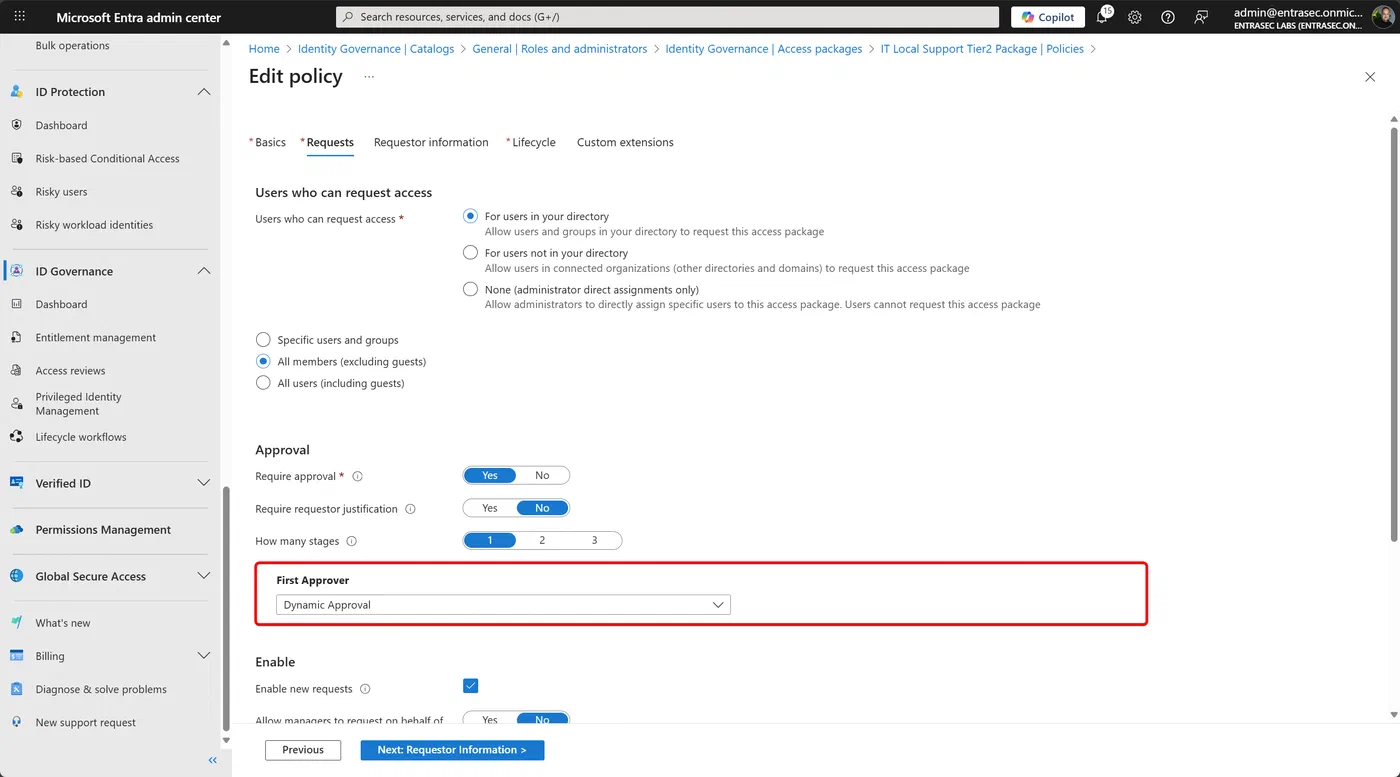Viewport: 1400px width, 777px height.
Task: Click info icon beside How many stages
Action: pos(351,541)
